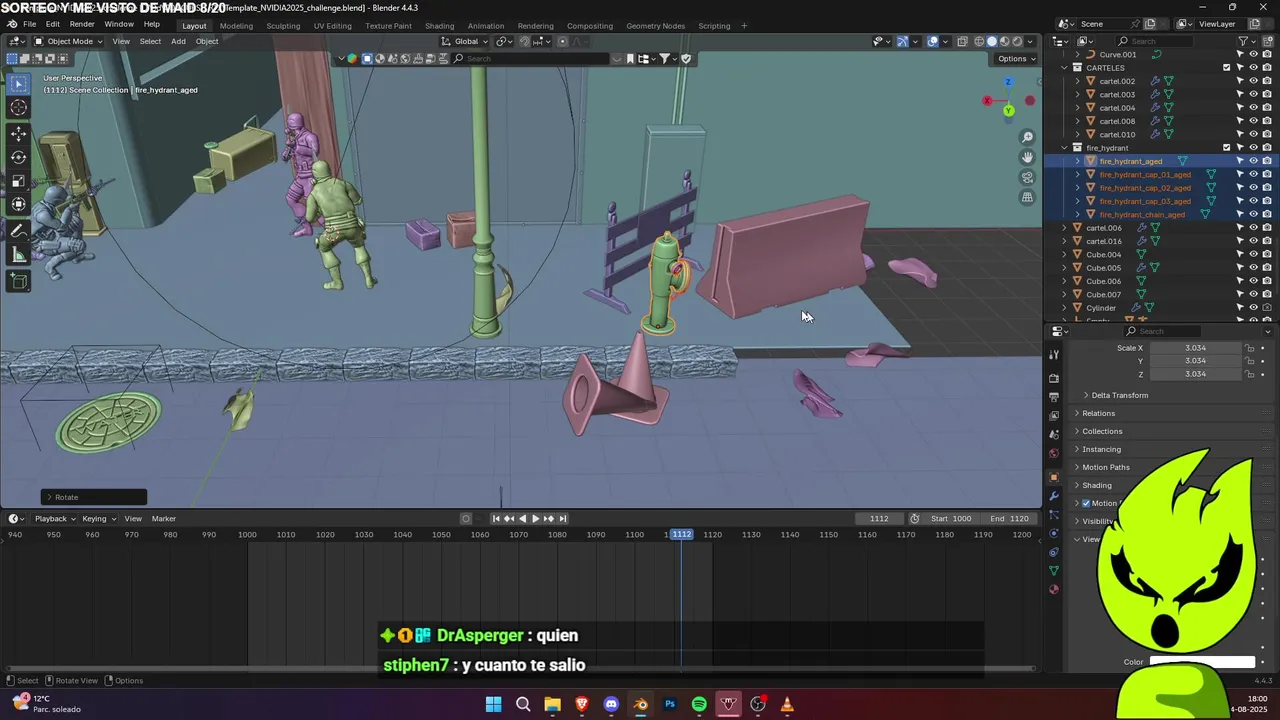The height and width of the screenshot is (720, 1280).
Task: Open the Modifiers wrench properties tab
Action: 1053,496
